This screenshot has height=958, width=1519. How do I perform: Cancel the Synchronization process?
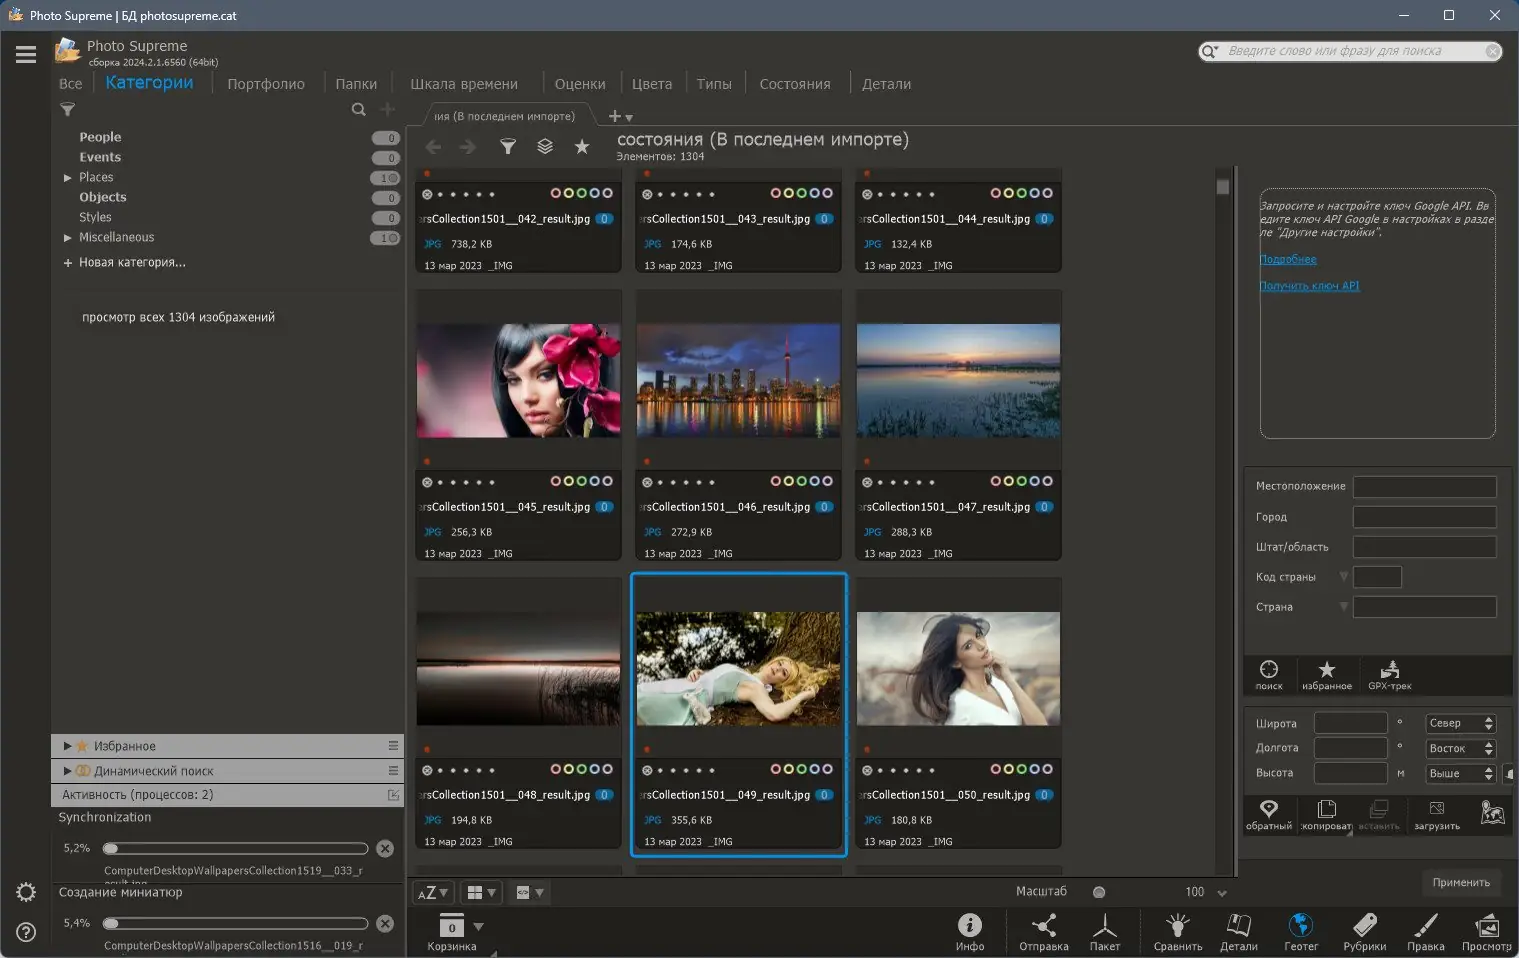pos(385,848)
